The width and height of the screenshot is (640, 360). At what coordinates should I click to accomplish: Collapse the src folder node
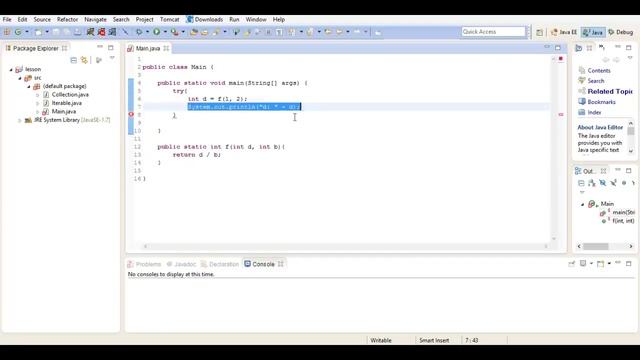click(x=20, y=78)
